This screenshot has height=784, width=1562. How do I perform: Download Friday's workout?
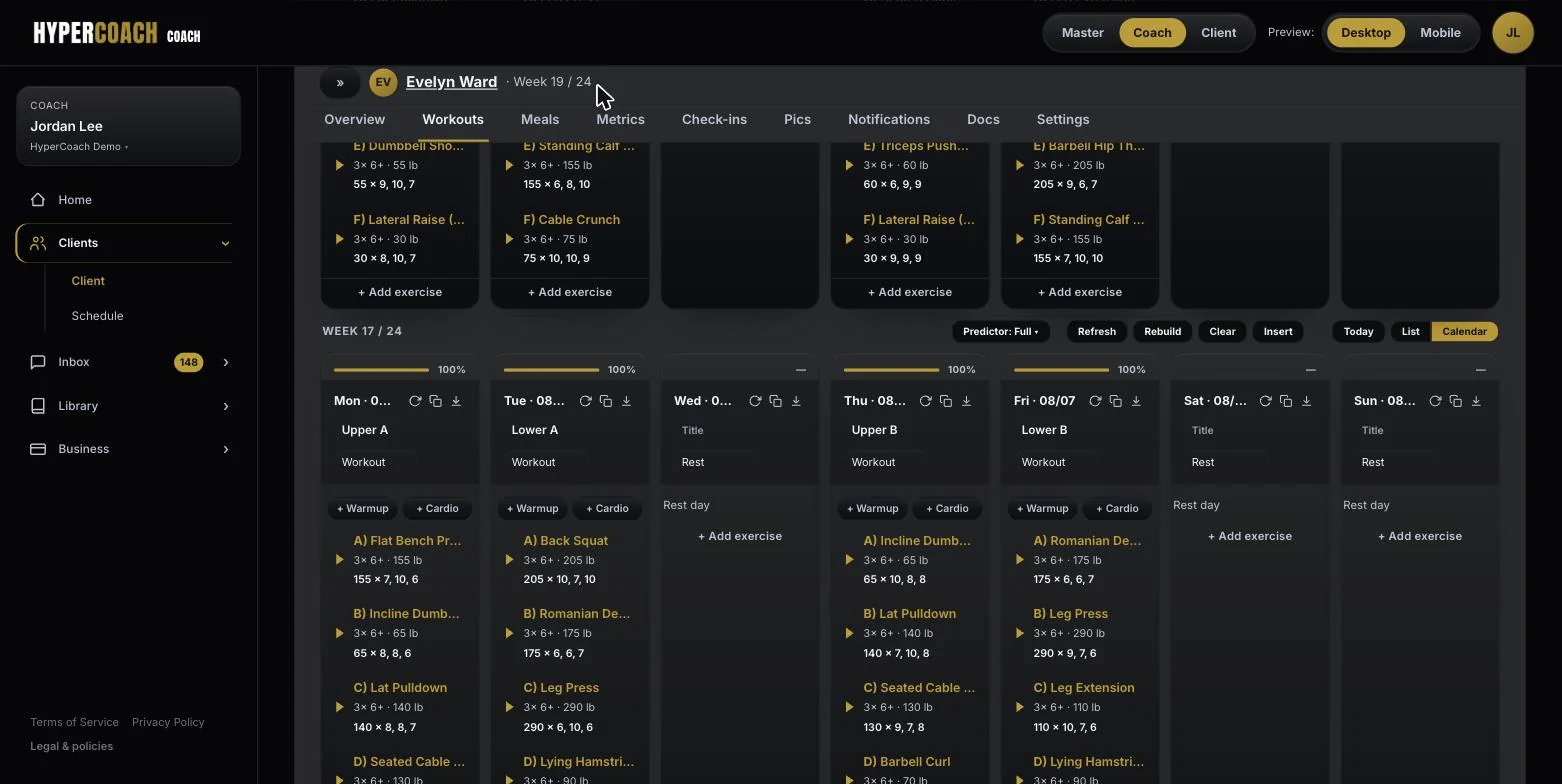1136,401
